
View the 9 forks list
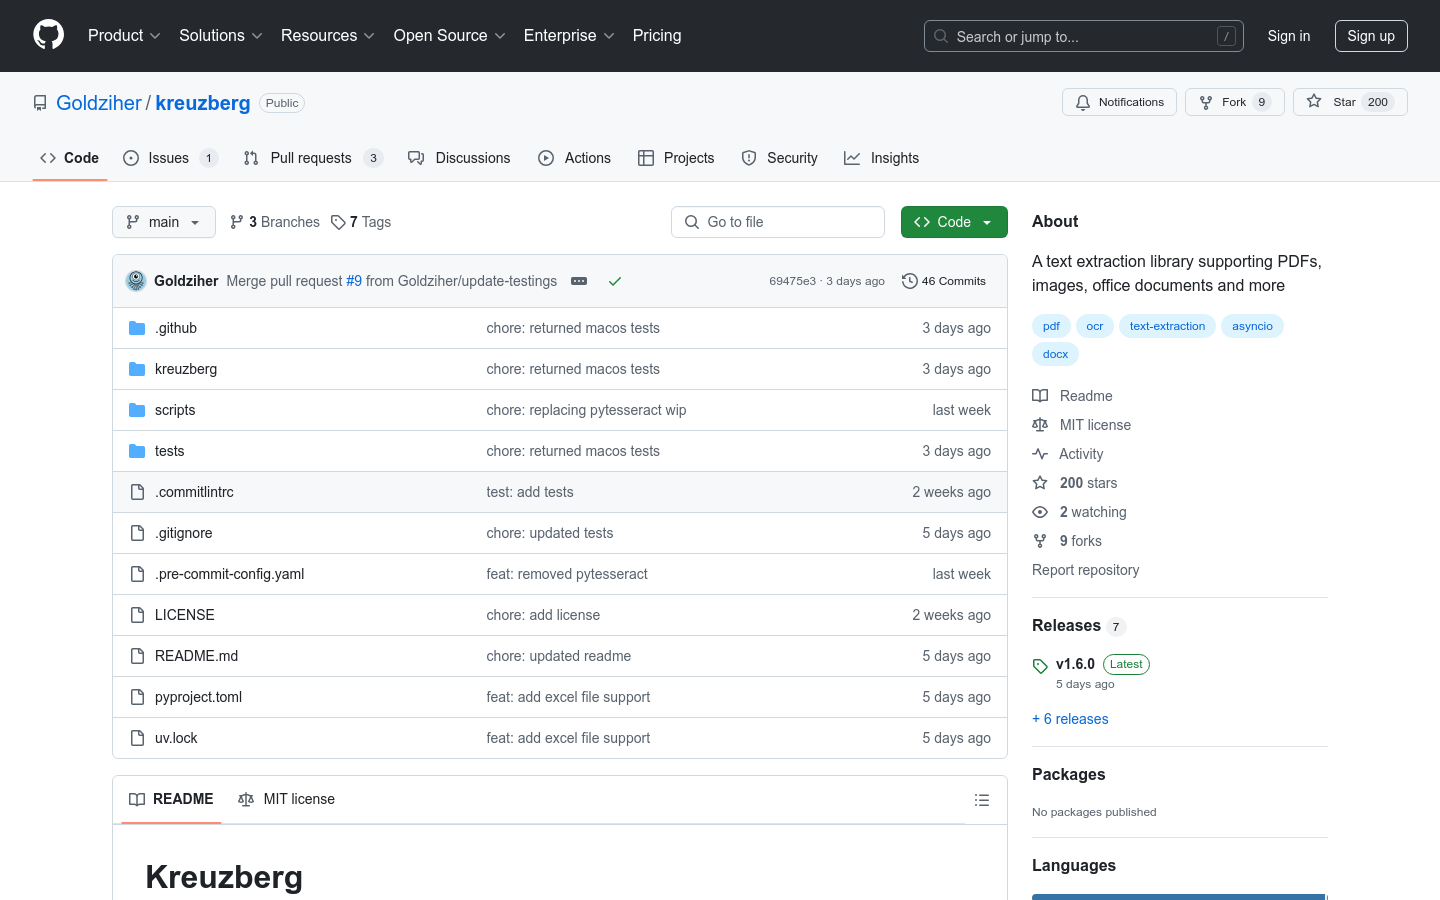pos(1067,541)
